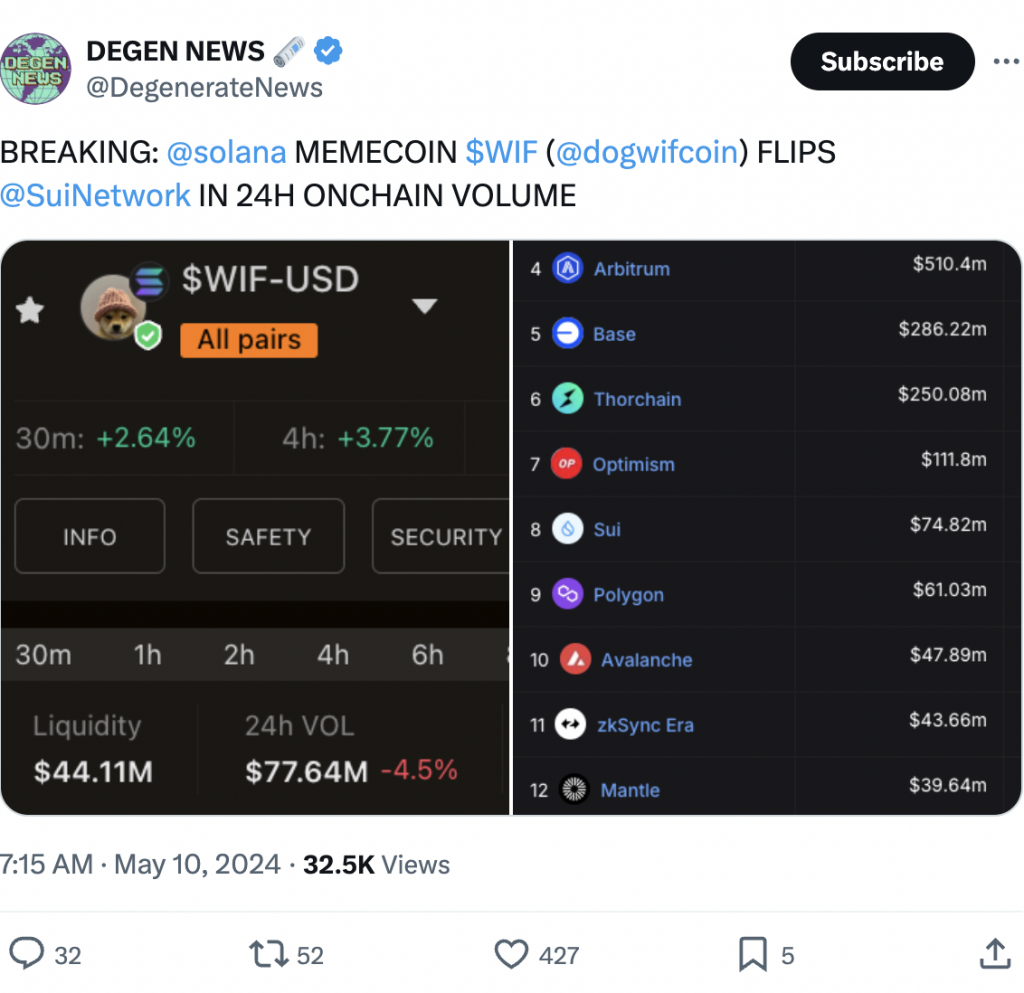
Task: Click the All pairs orange label
Action: click(x=249, y=340)
